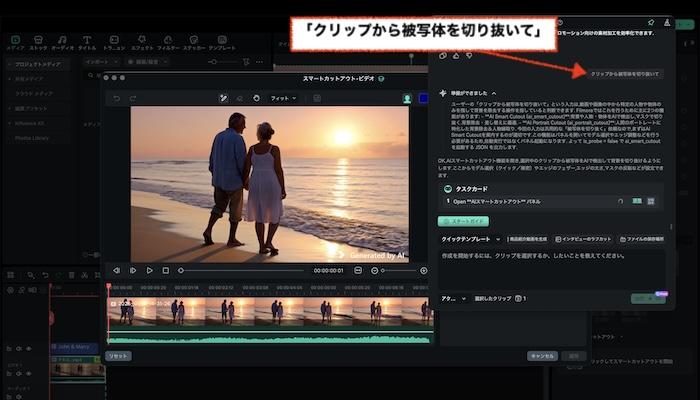Click the preview progress slider handle

coord(181,271)
